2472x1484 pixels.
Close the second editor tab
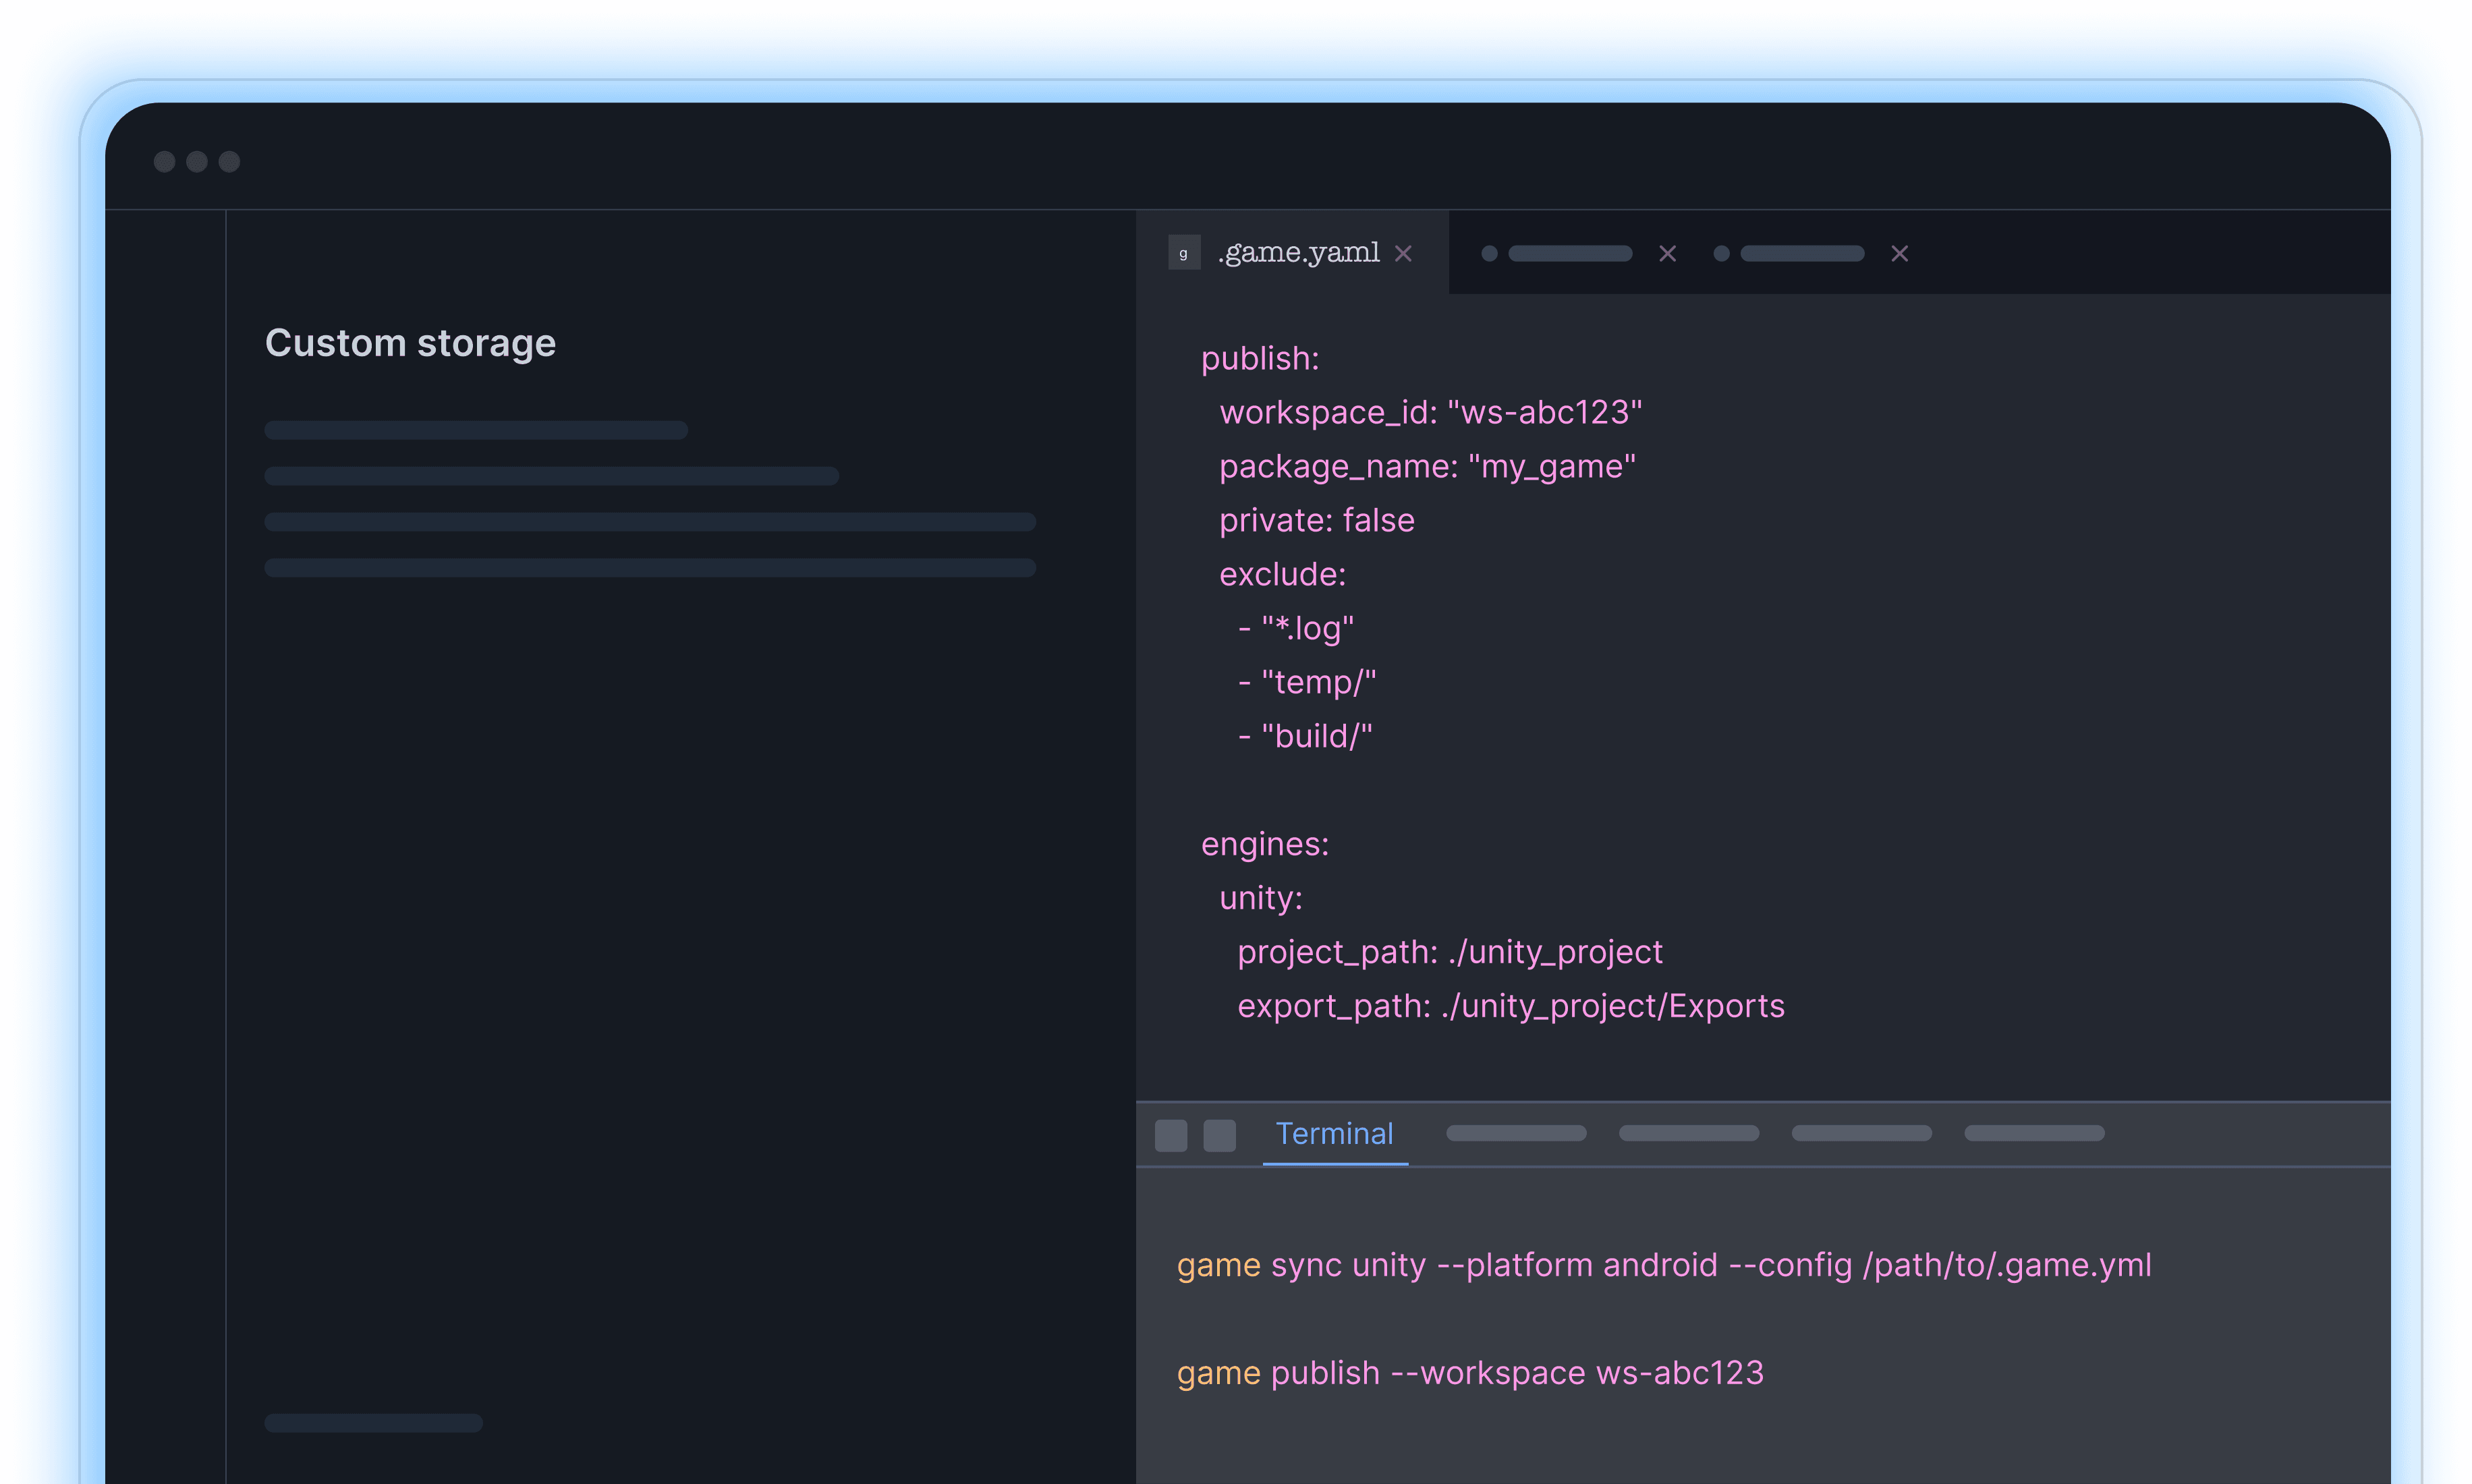(1667, 254)
